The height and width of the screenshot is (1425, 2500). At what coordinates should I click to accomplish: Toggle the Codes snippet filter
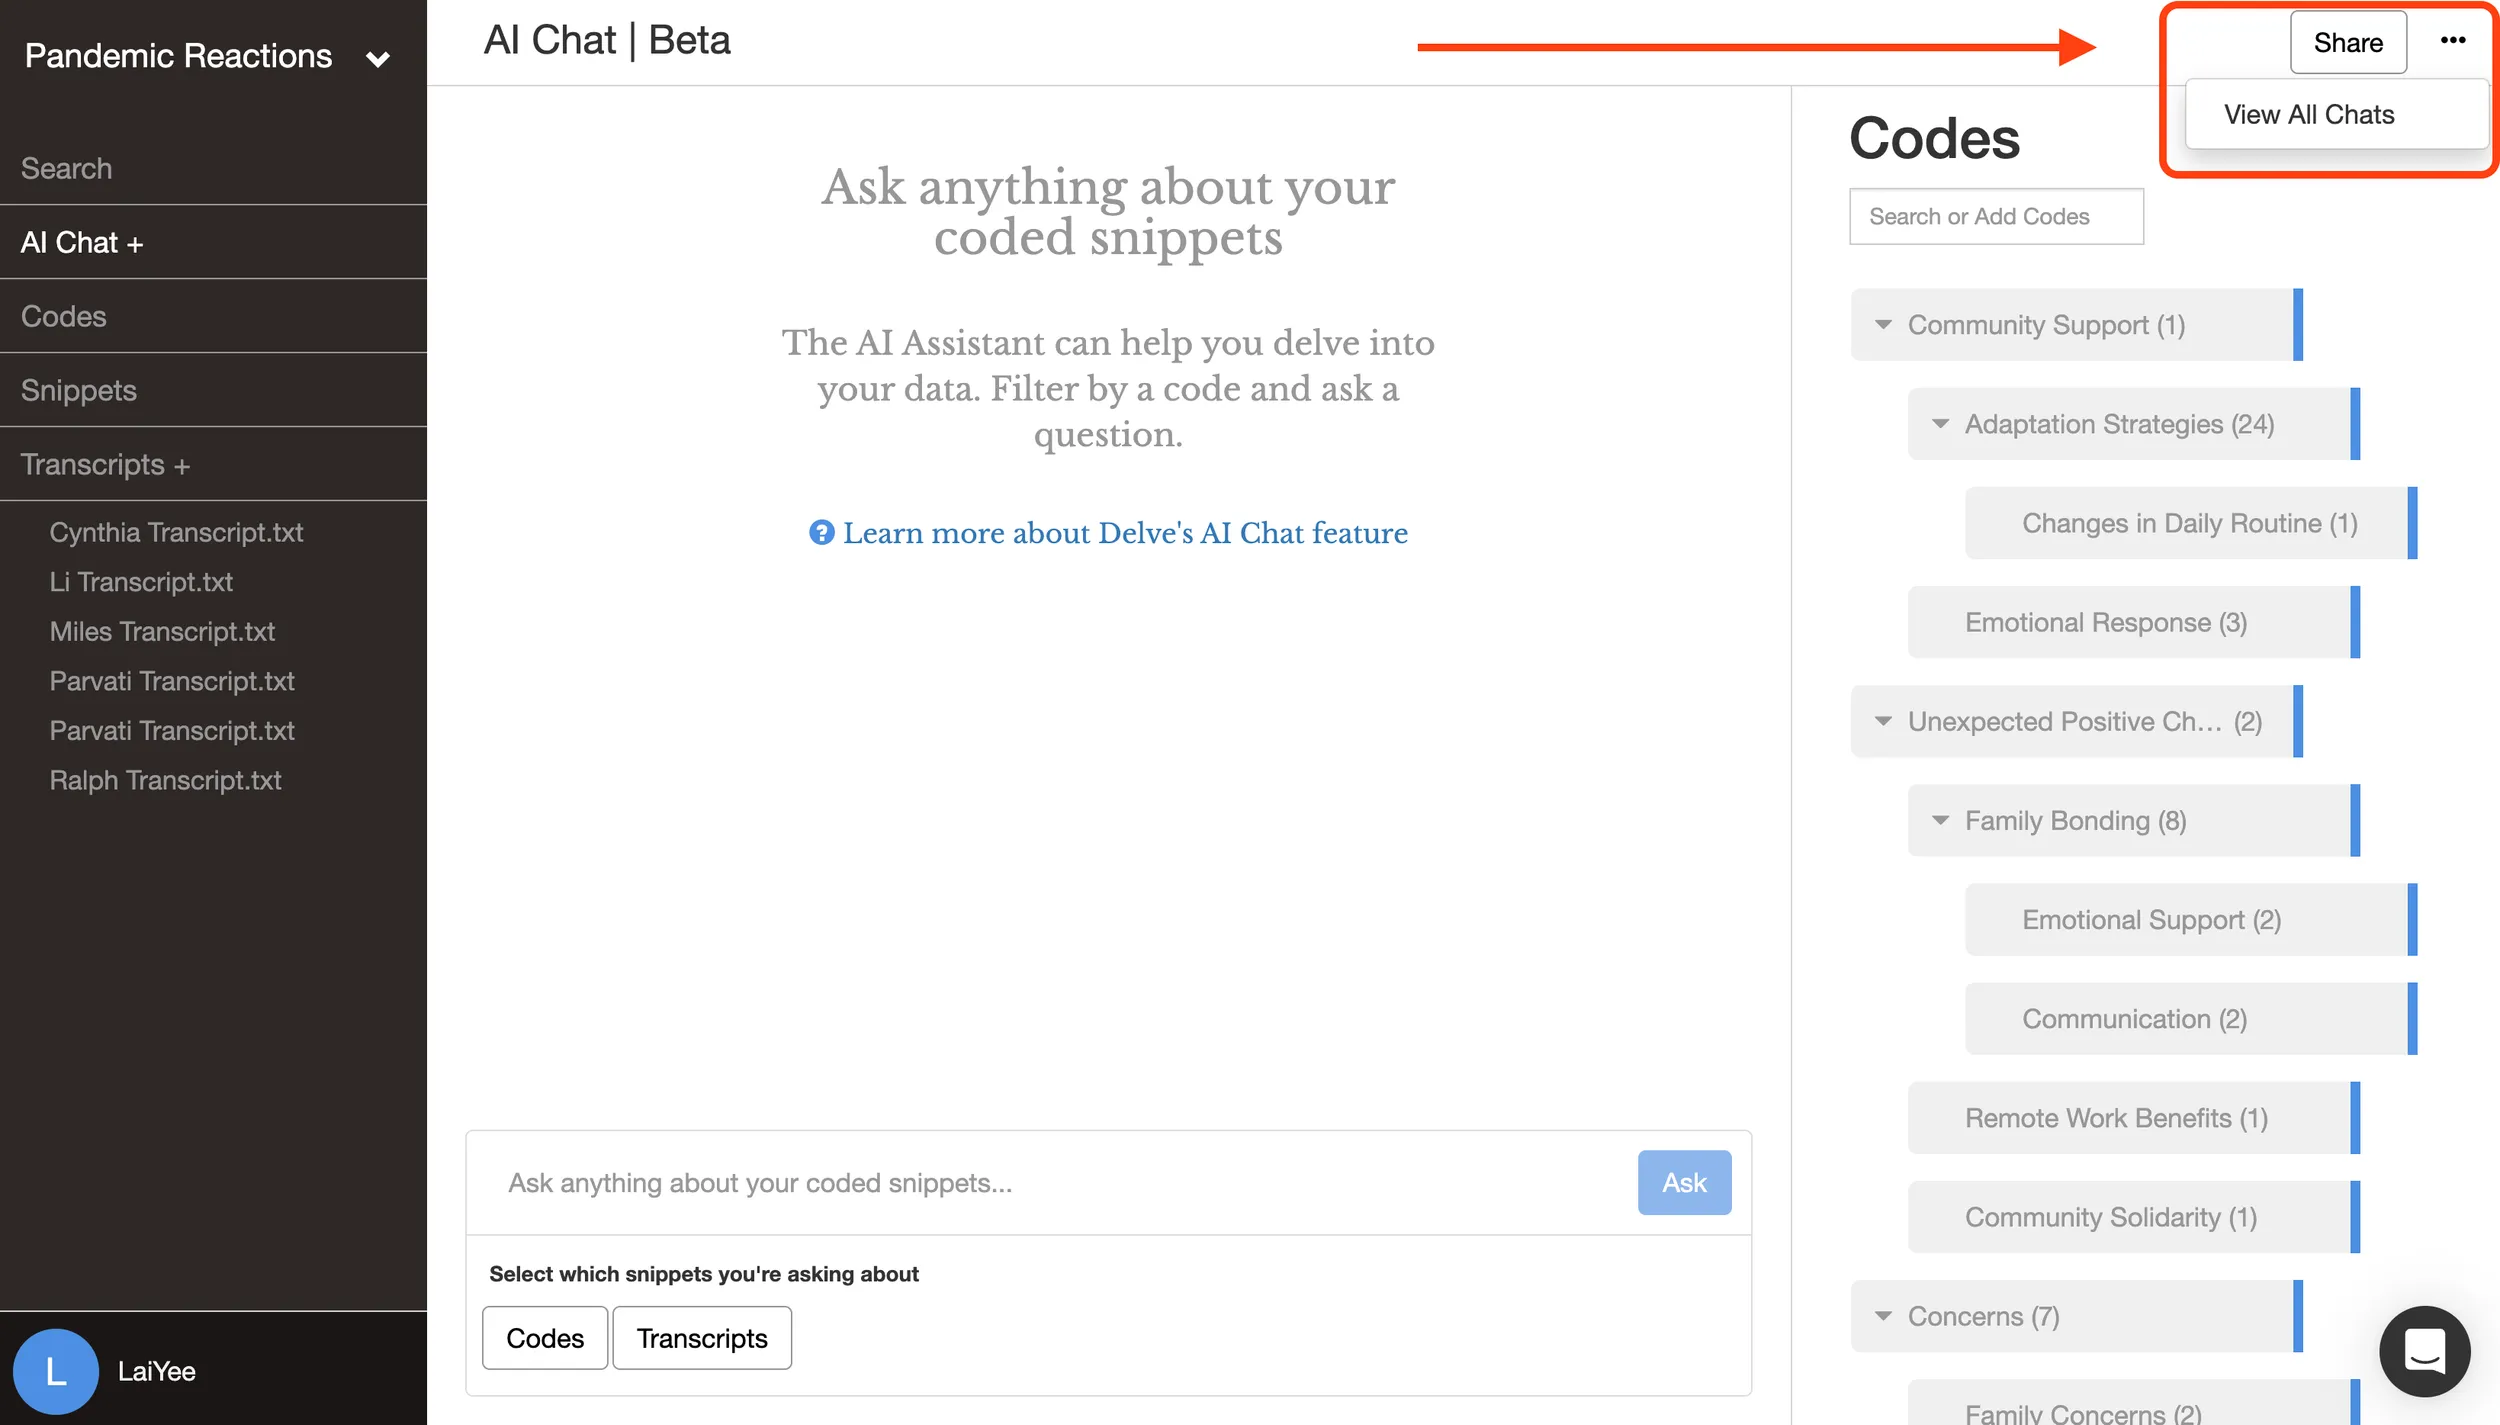pyautogui.click(x=545, y=1338)
